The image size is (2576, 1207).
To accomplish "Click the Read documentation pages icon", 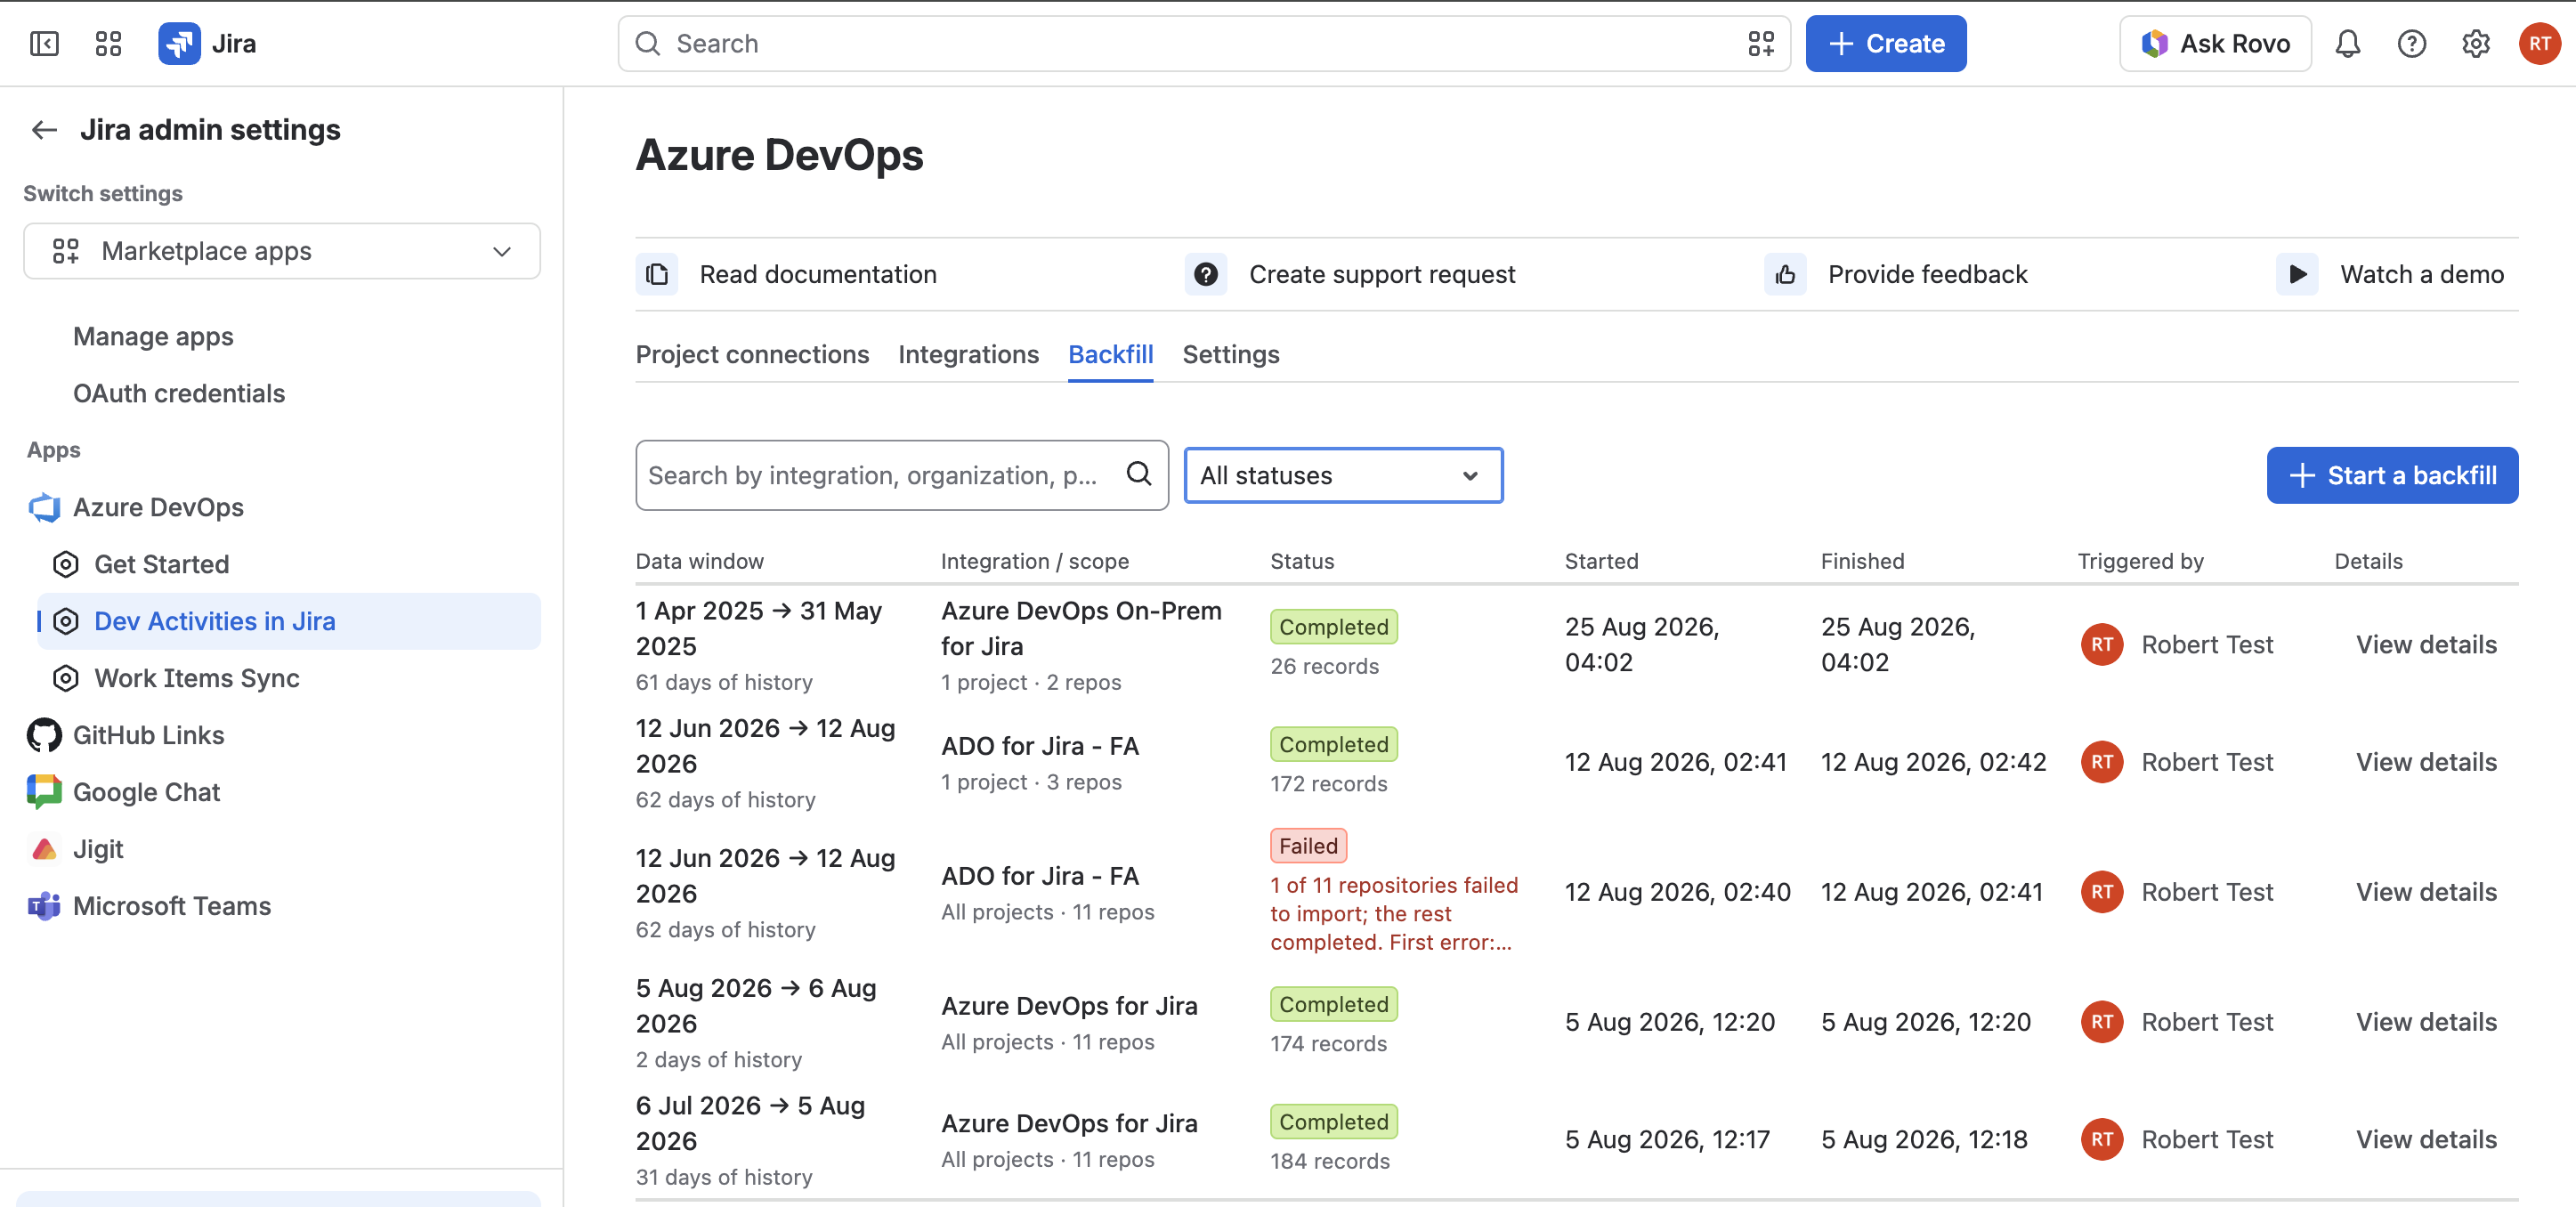I will click(x=657, y=275).
